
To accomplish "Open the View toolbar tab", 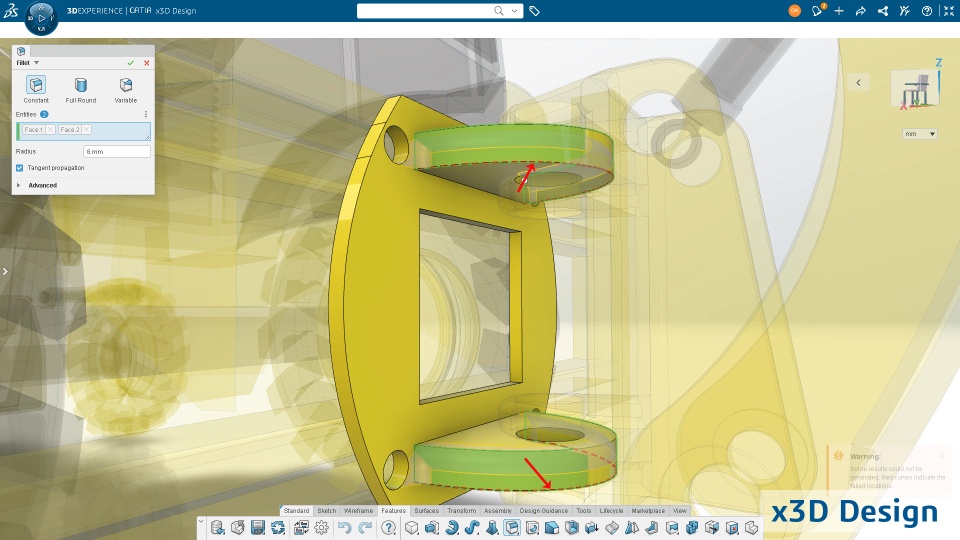I will point(680,511).
